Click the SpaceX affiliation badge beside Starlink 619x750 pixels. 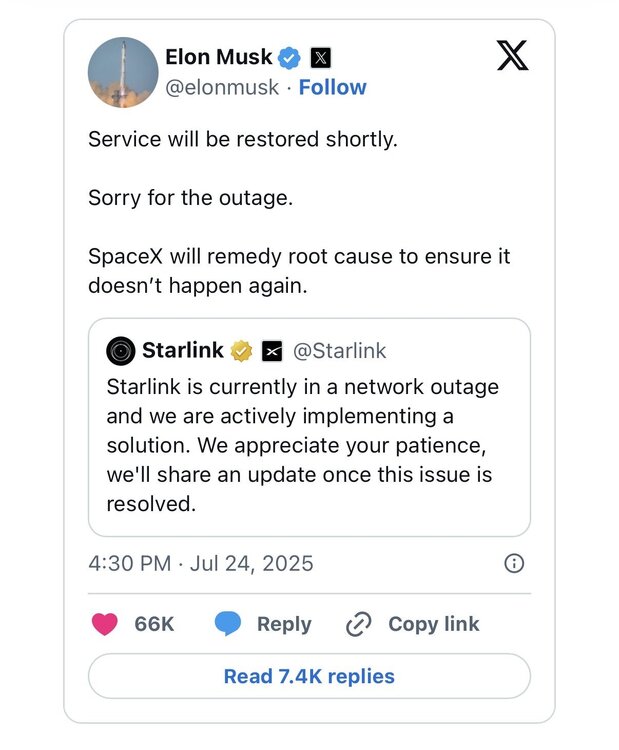(271, 351)
